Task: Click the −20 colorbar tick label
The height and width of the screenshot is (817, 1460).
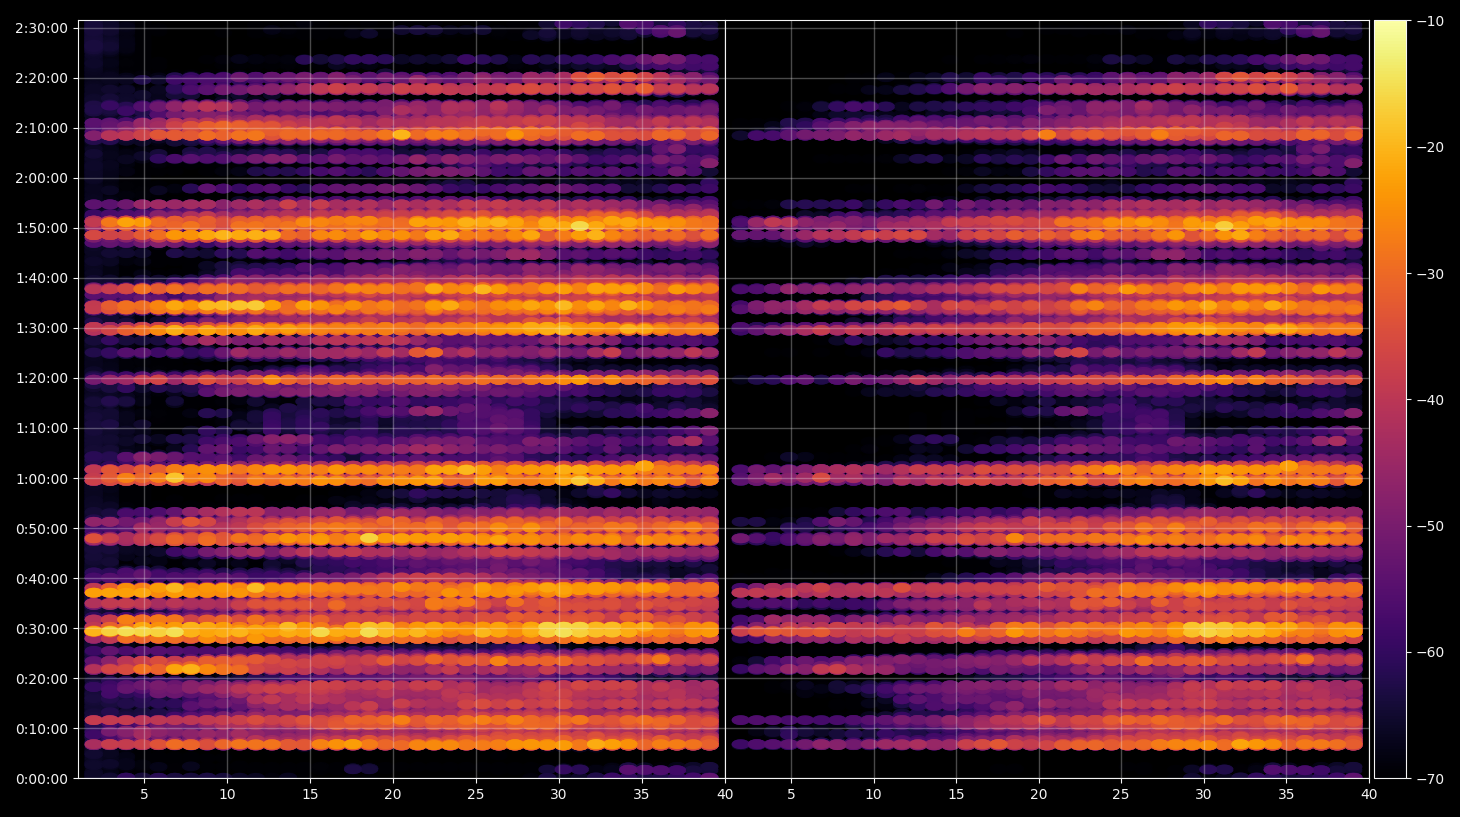Action: click(x=1430, y=147)
